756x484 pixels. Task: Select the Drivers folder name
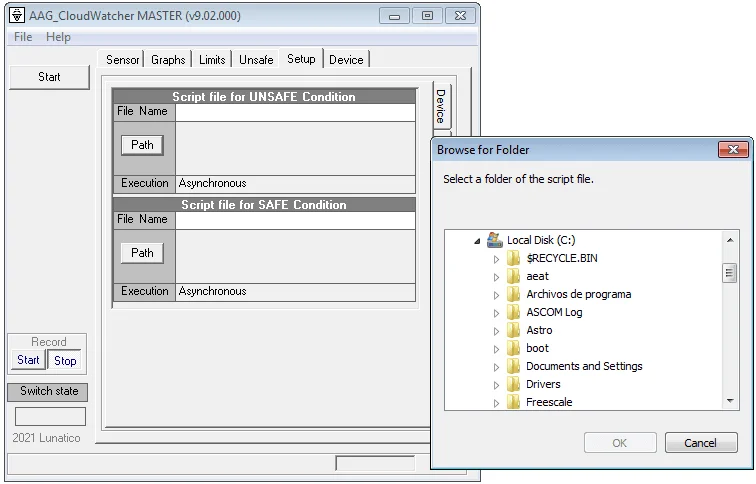click(x=543, y=384)
